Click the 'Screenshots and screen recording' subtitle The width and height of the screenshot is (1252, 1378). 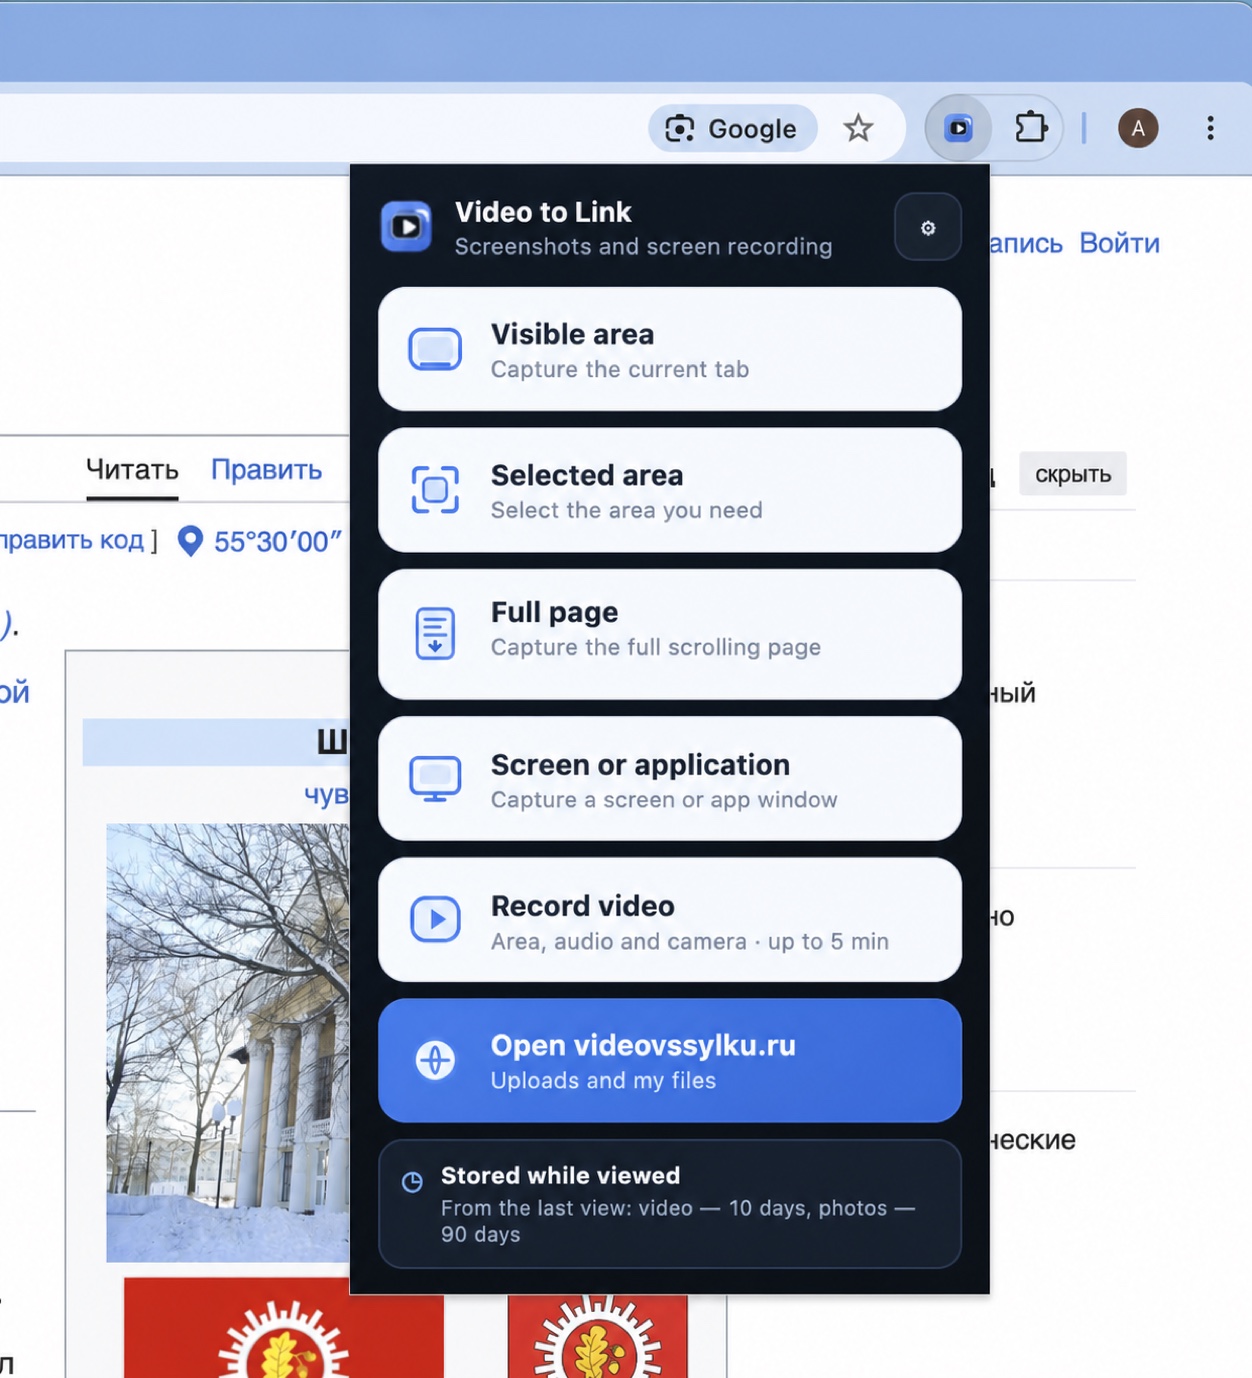click(x=643, y=246)
